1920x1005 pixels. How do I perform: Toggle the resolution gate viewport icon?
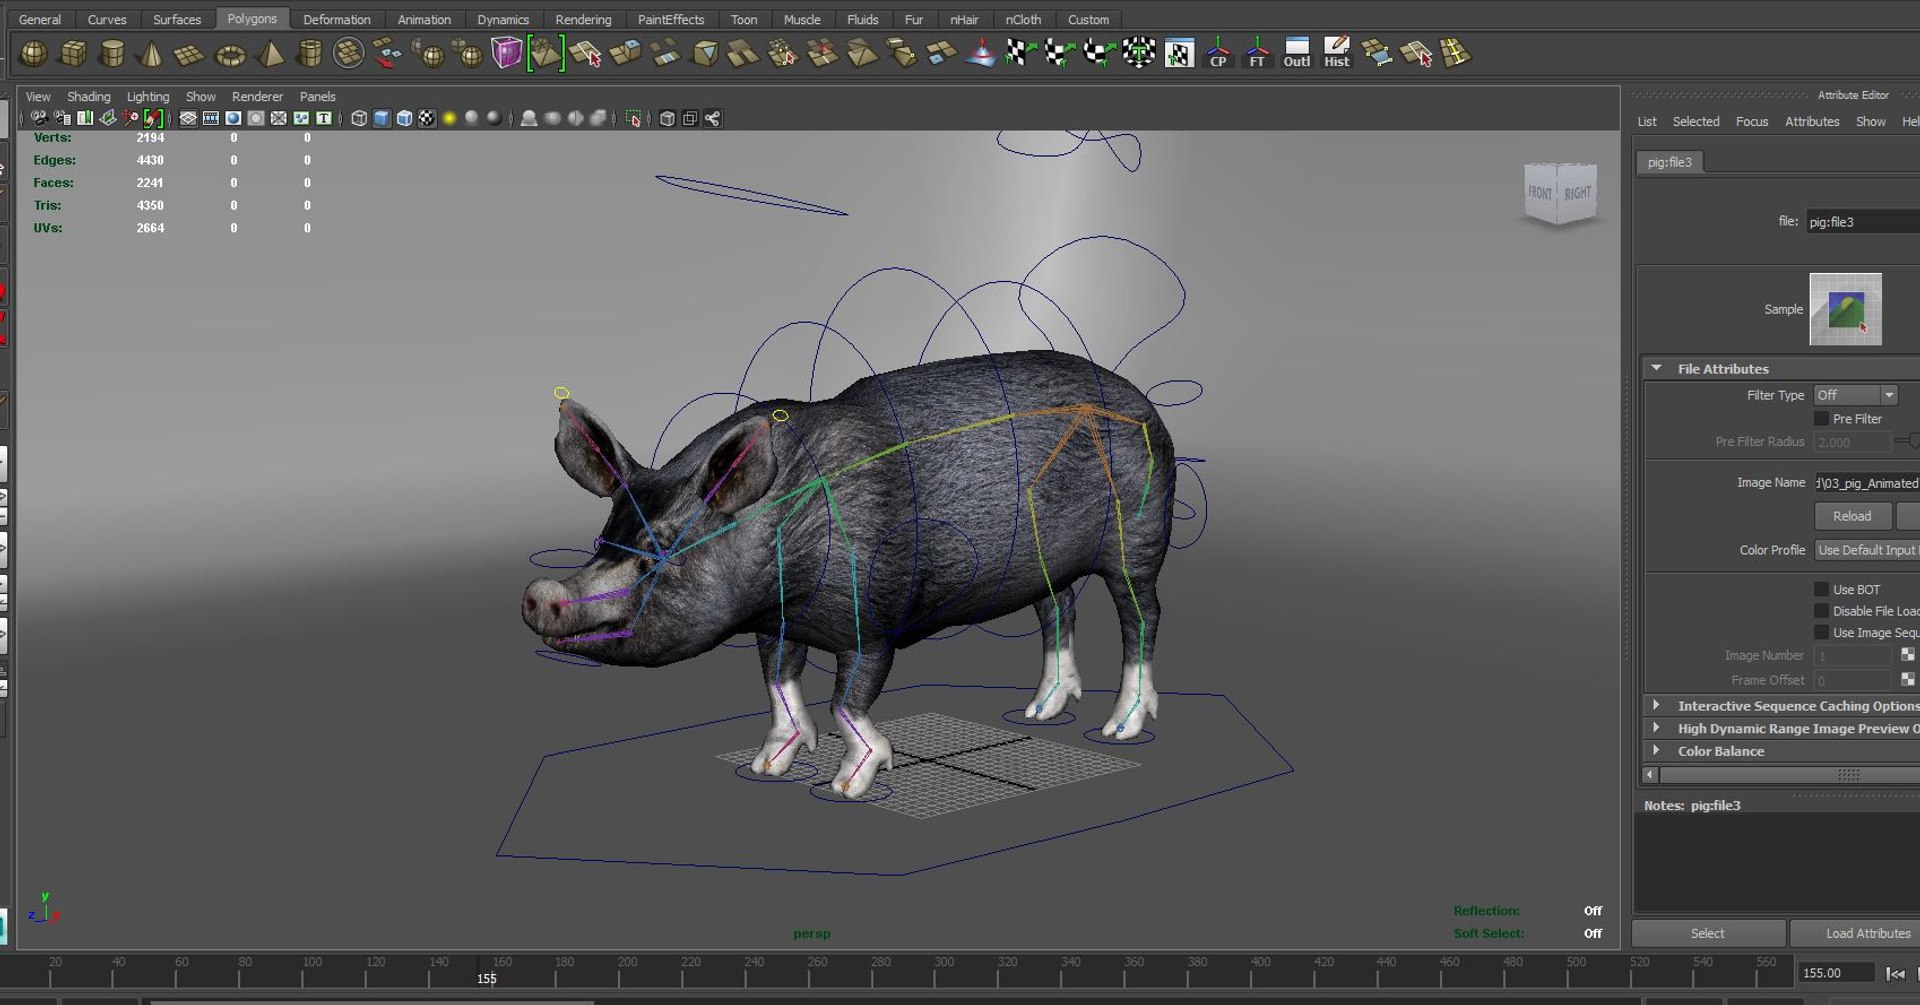233,118
